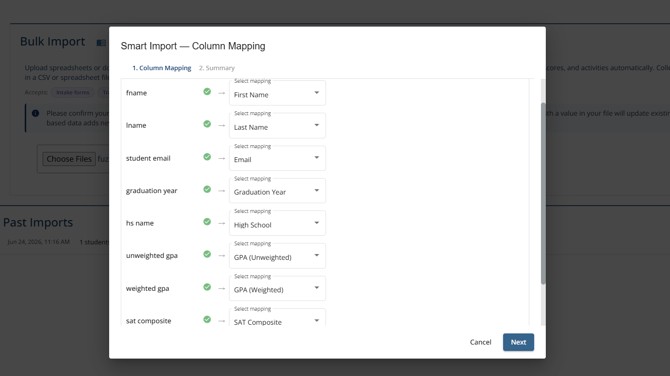Select the unweighted gpa column label

(x=152, y=256)
